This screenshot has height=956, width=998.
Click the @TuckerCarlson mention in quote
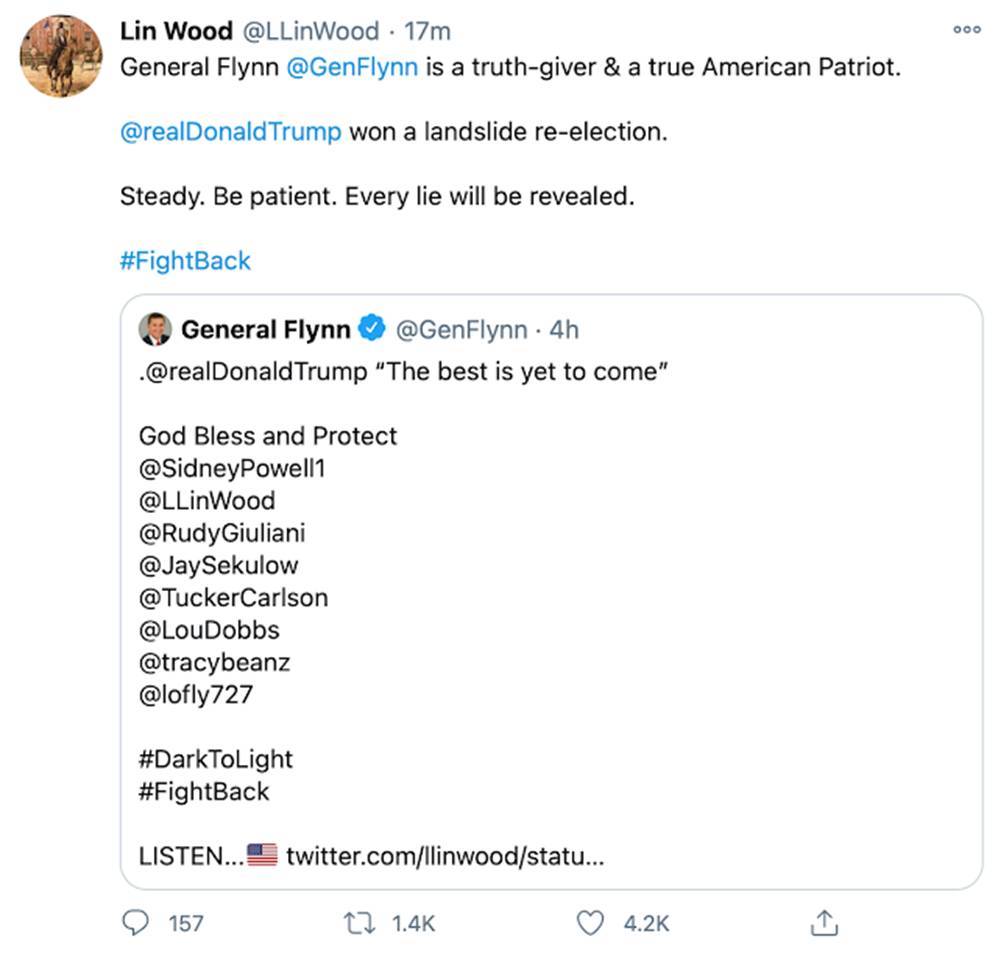click(234, 598)
